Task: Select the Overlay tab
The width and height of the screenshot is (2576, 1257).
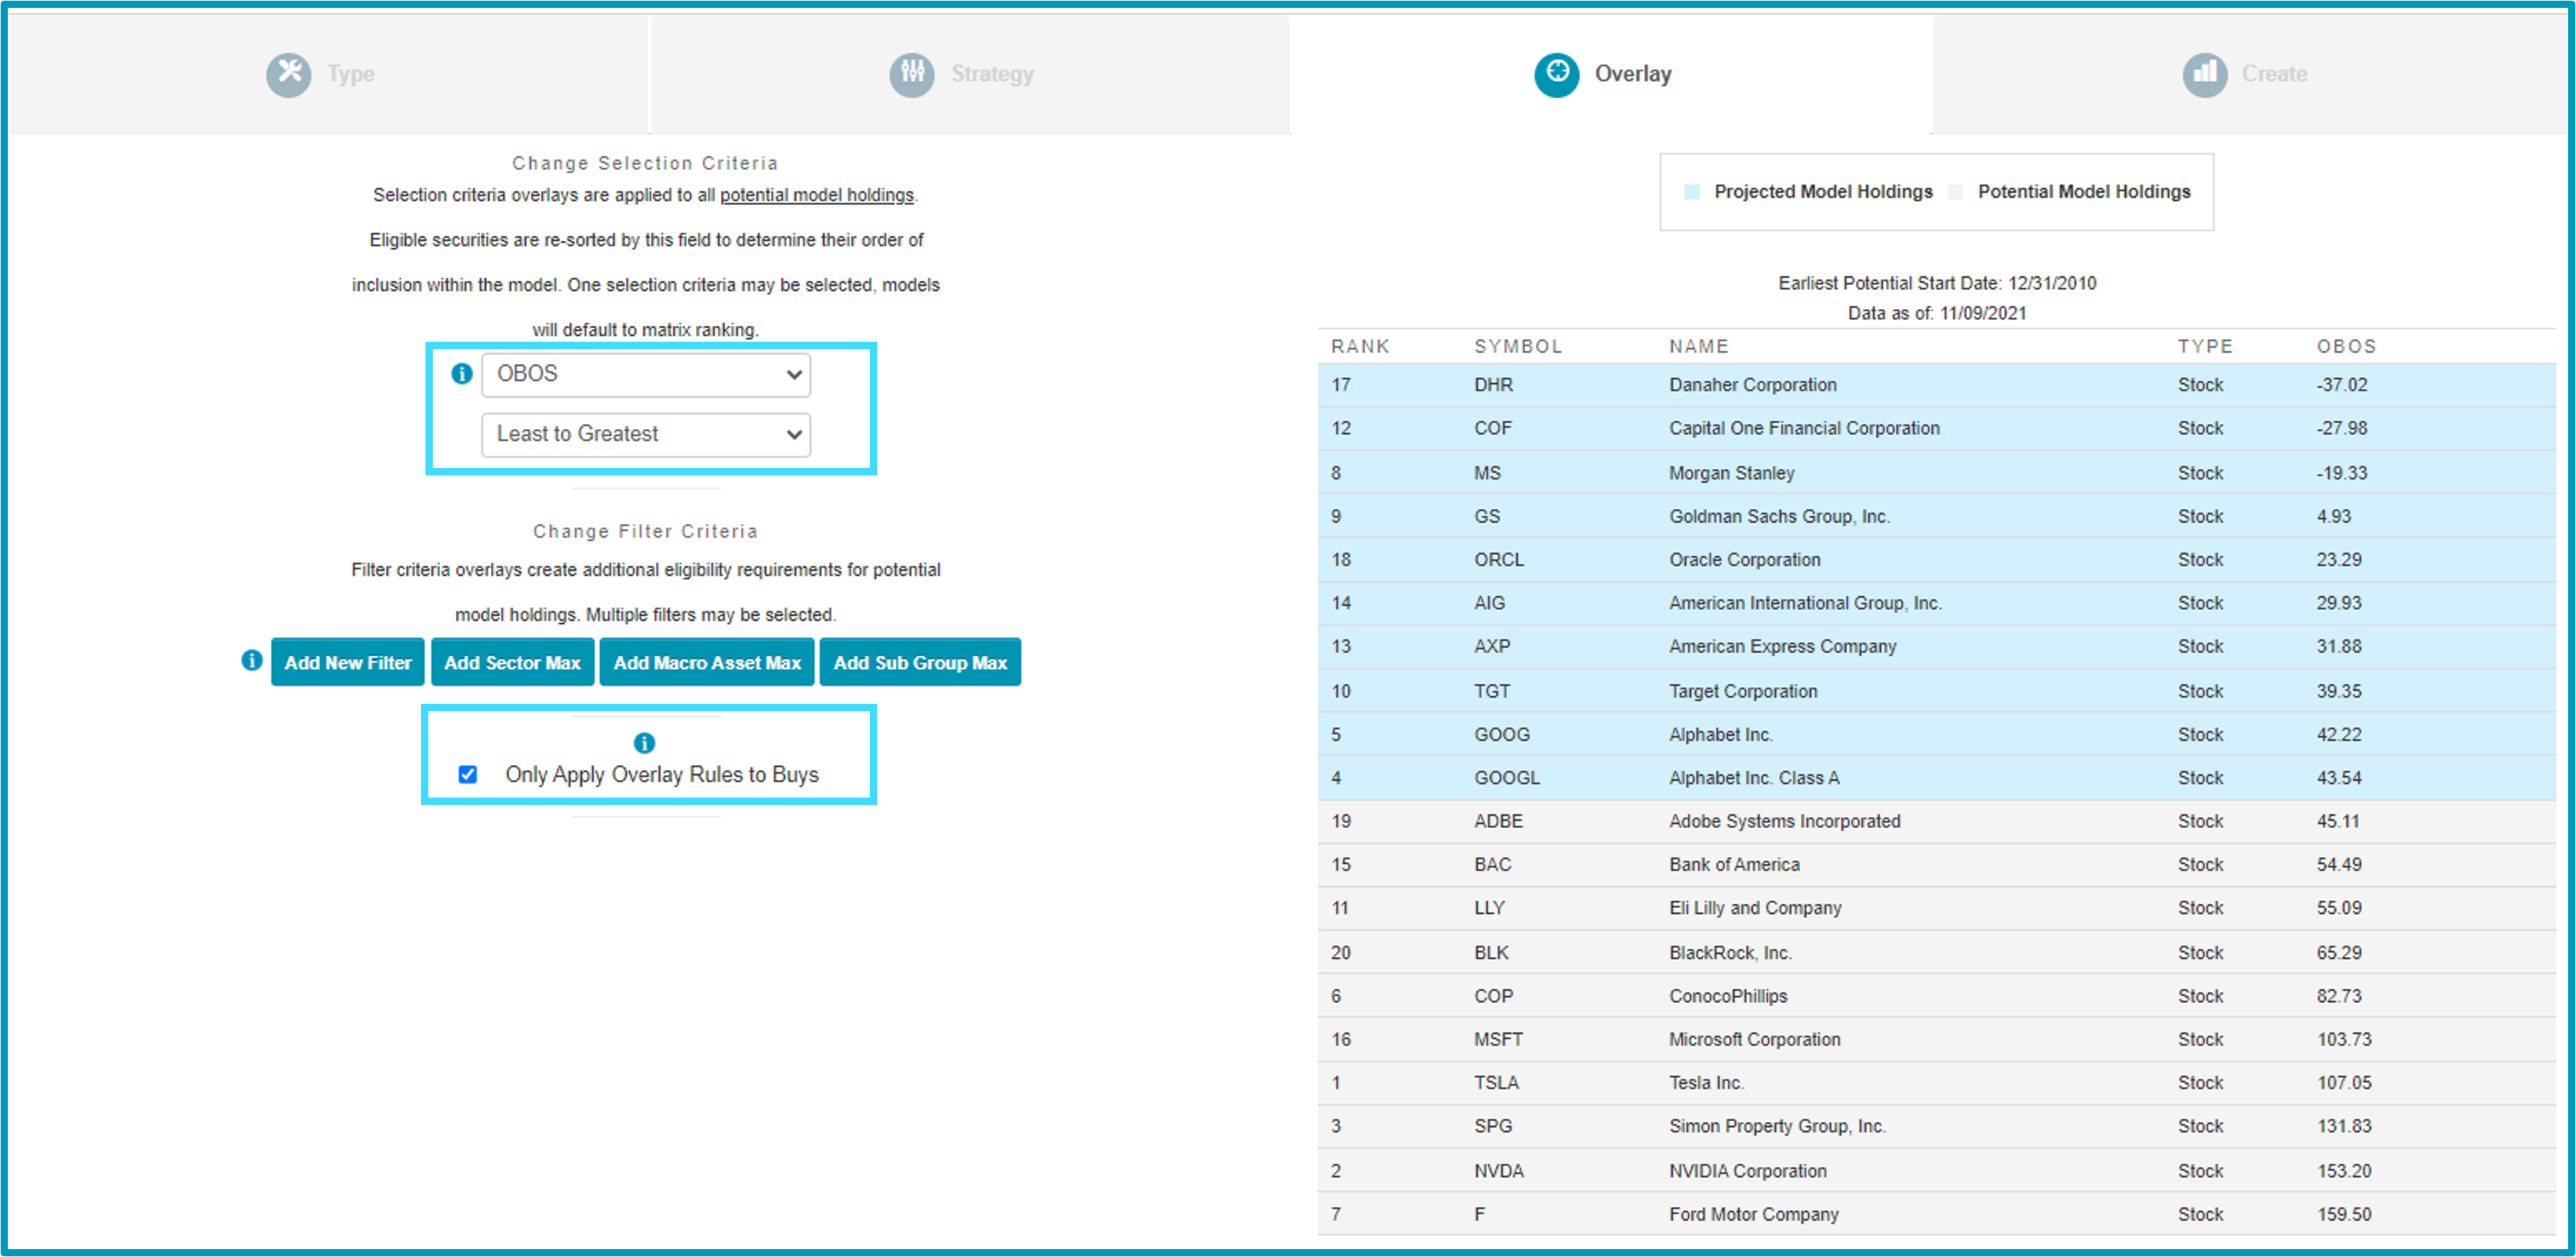Action: 1610,74
